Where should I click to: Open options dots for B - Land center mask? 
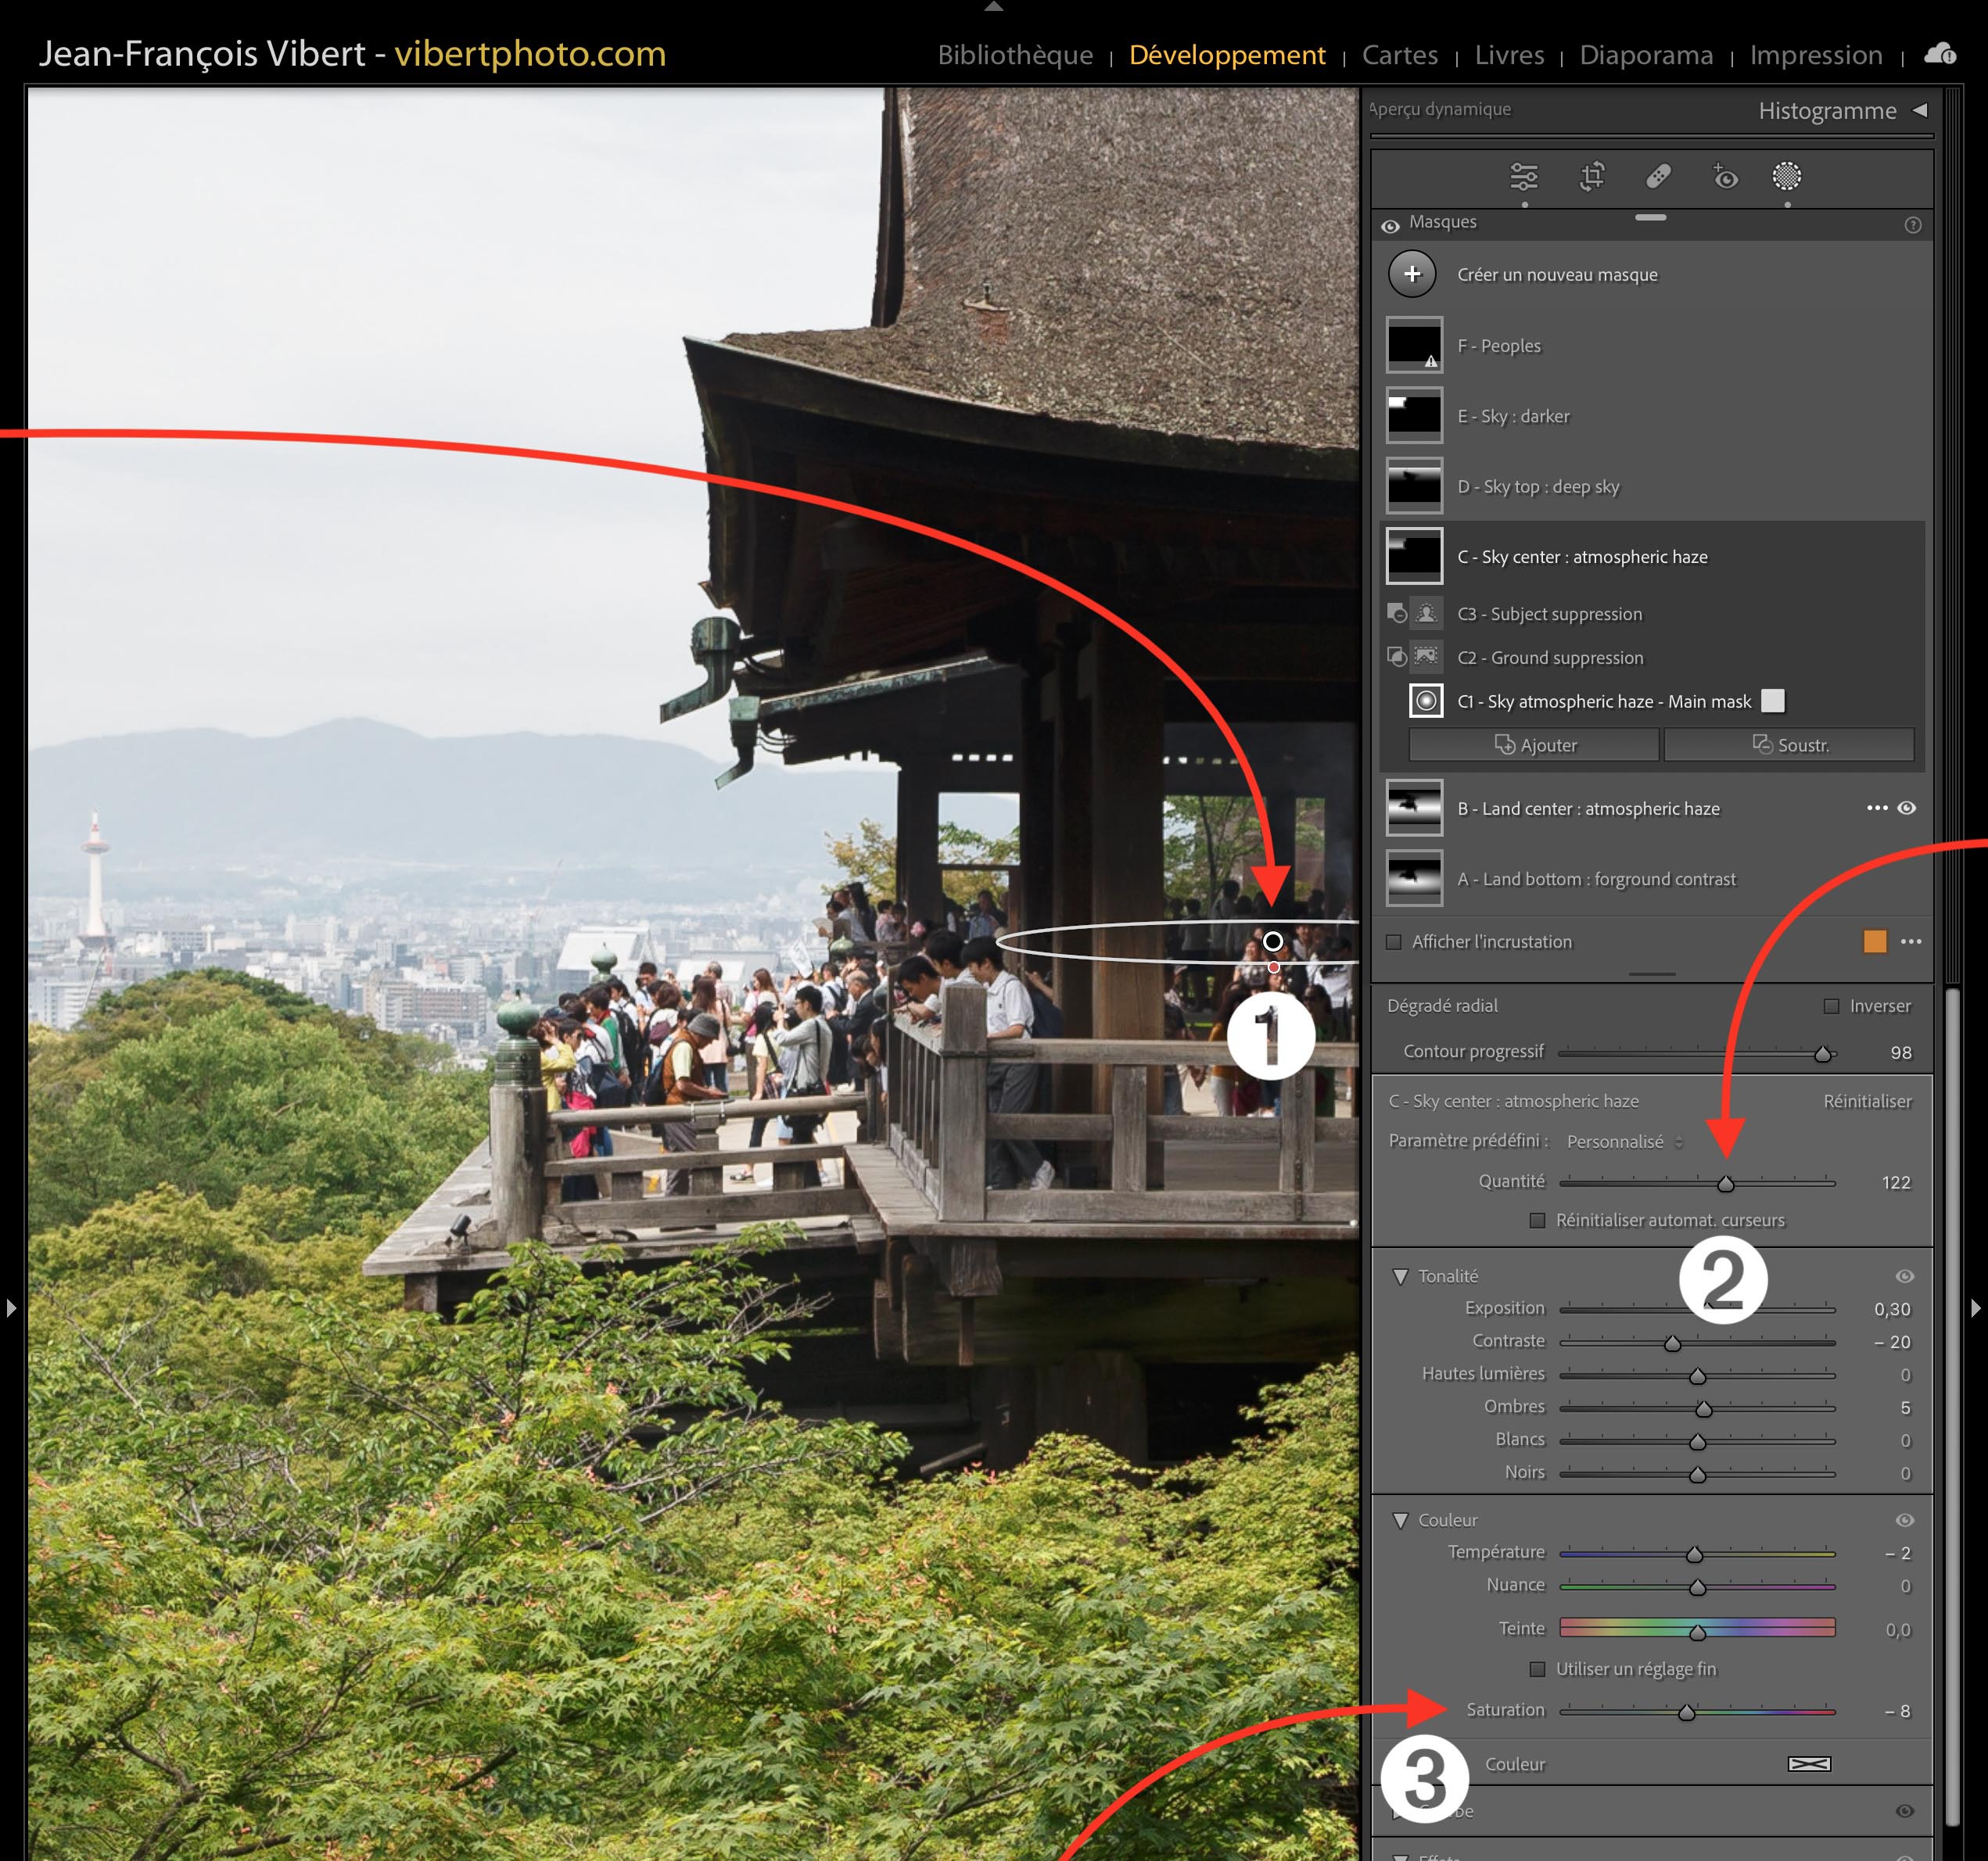click(1877, 808)
